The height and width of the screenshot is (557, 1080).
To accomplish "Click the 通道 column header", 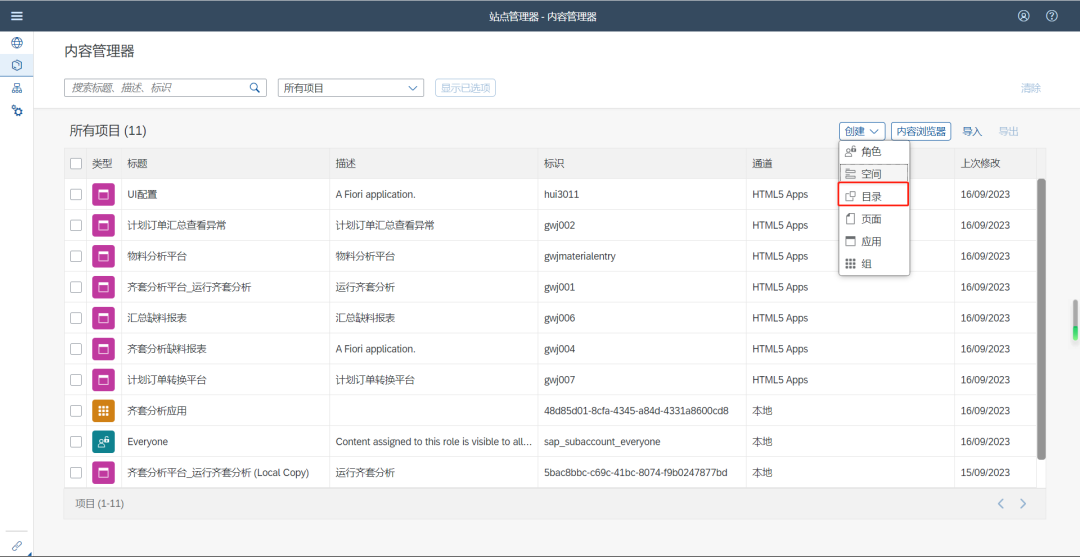I will (850, 164).
